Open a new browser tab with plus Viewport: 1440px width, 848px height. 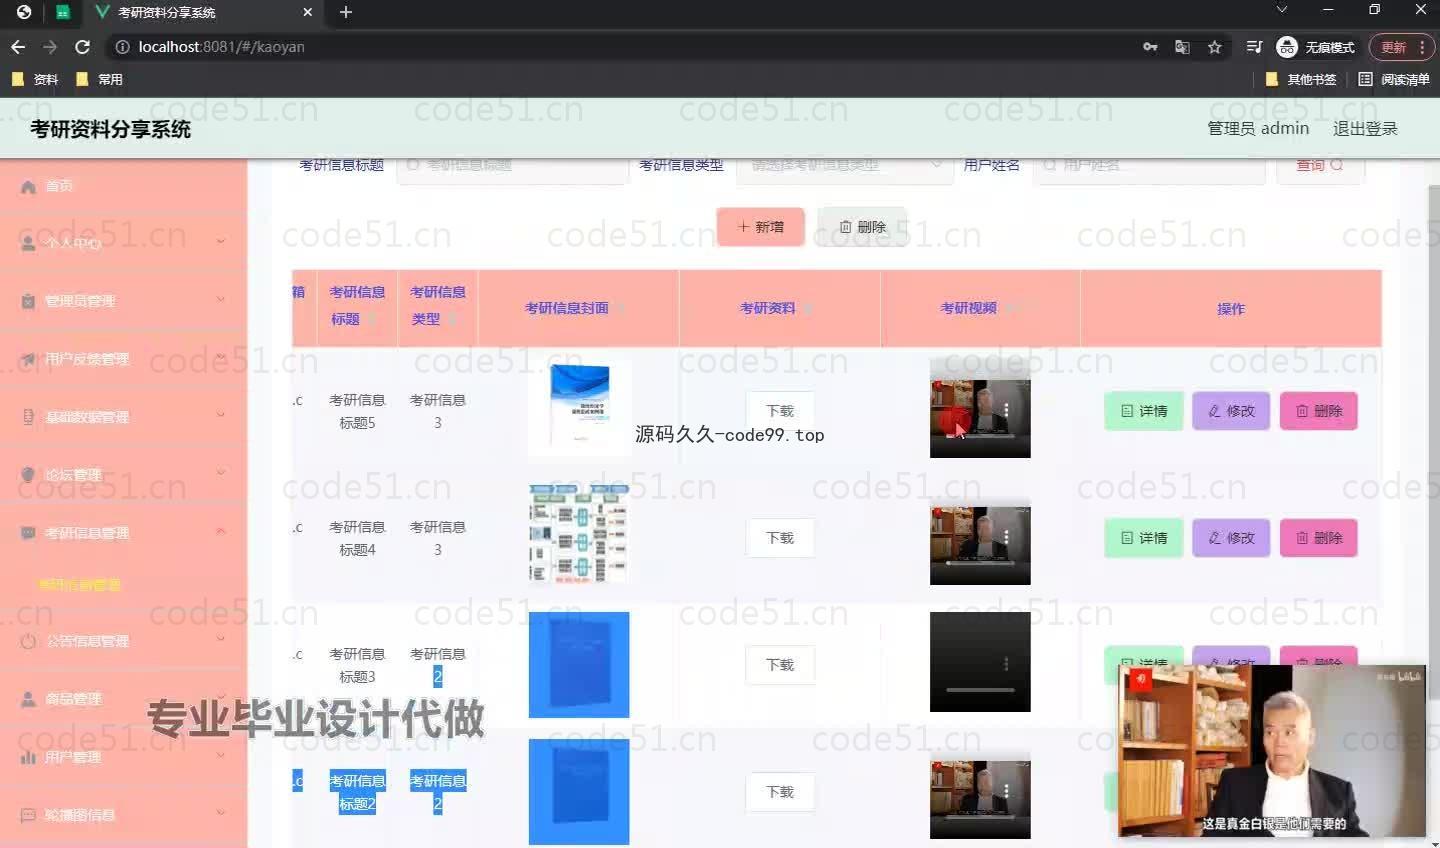(x=346, y=12)
